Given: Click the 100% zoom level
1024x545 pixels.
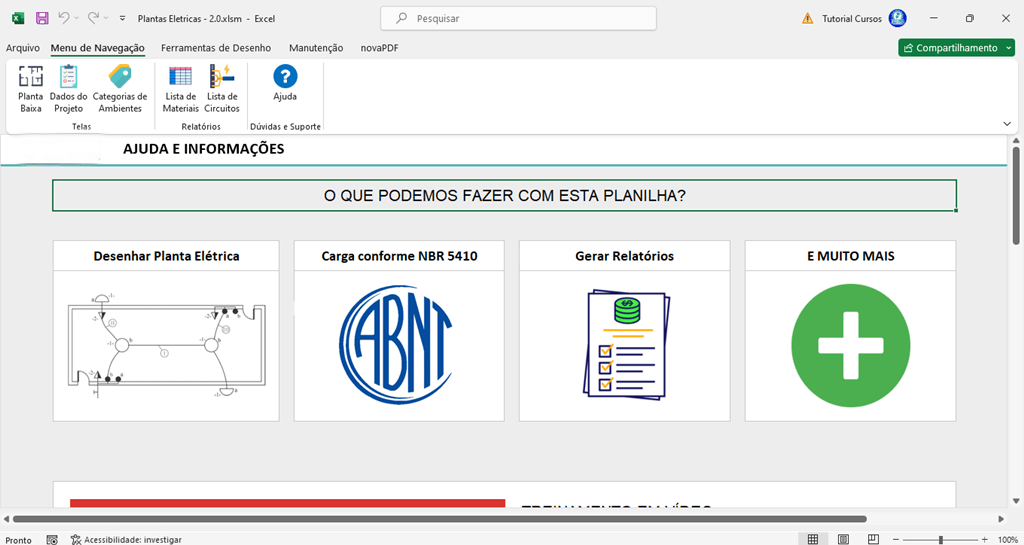Looking at the screenshot, I should tap(1008, 540).
